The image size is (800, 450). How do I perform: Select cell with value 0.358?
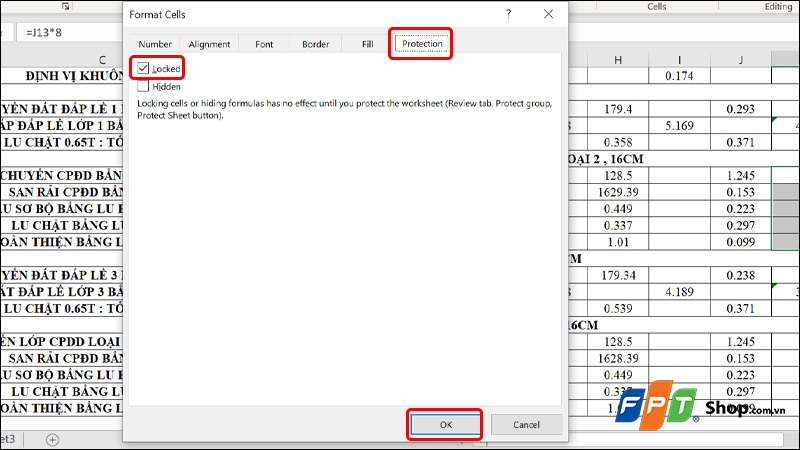click(618, 142)
